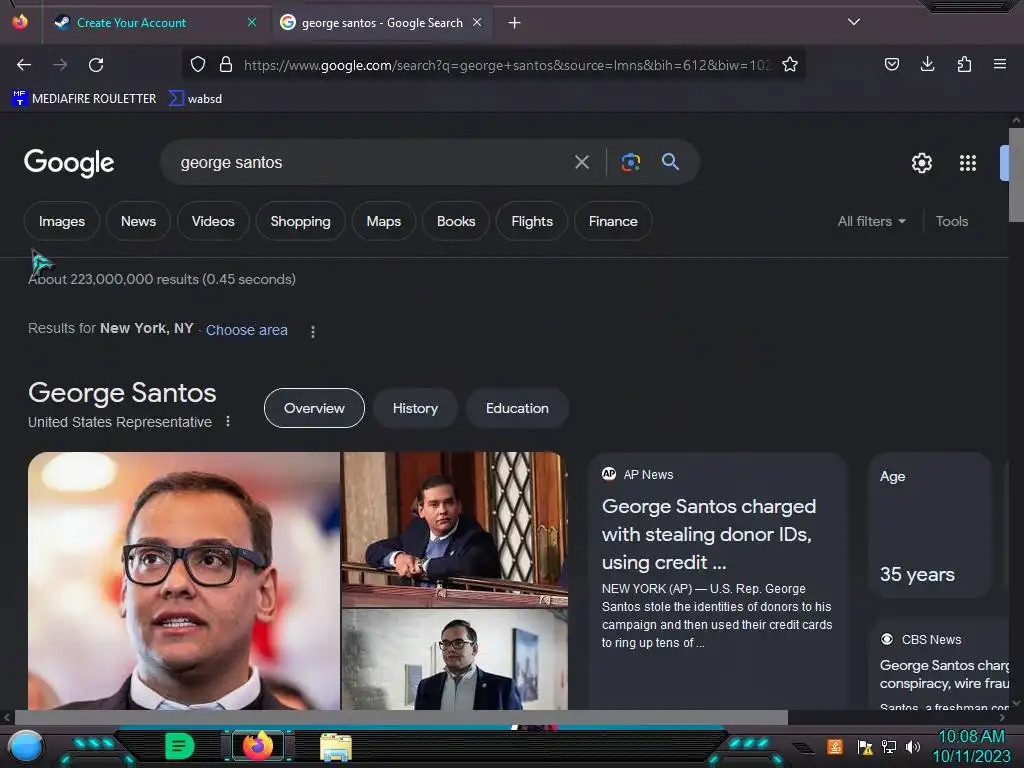Expand the All filters dropdown
The image size is (1024, 768).
(872, 221)
